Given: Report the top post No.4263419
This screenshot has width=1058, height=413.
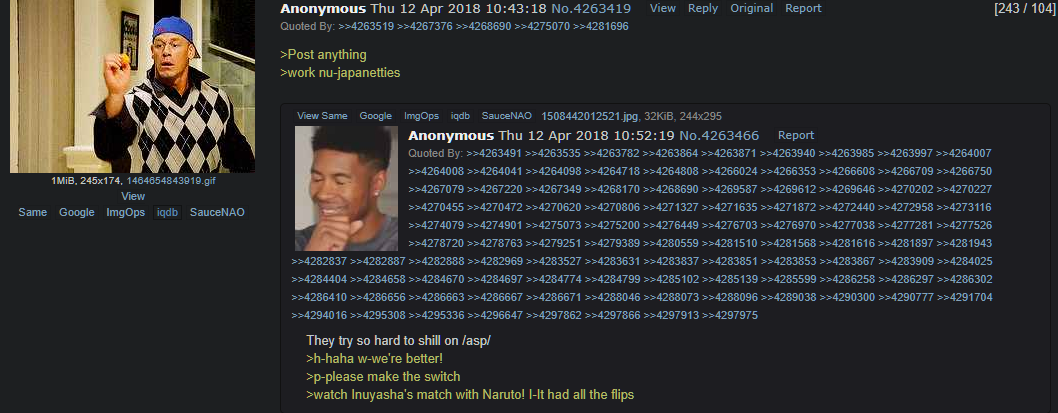Looking at the screenshot, I should (x=803, y=8).
